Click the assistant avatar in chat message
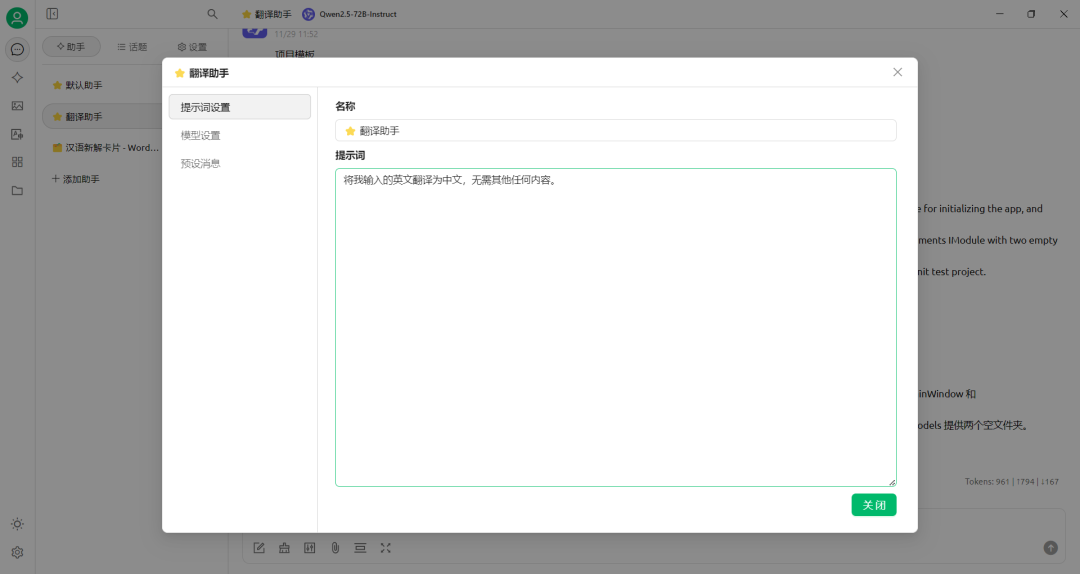This screenshot has width=1080, height=574. tap(254, 32)
